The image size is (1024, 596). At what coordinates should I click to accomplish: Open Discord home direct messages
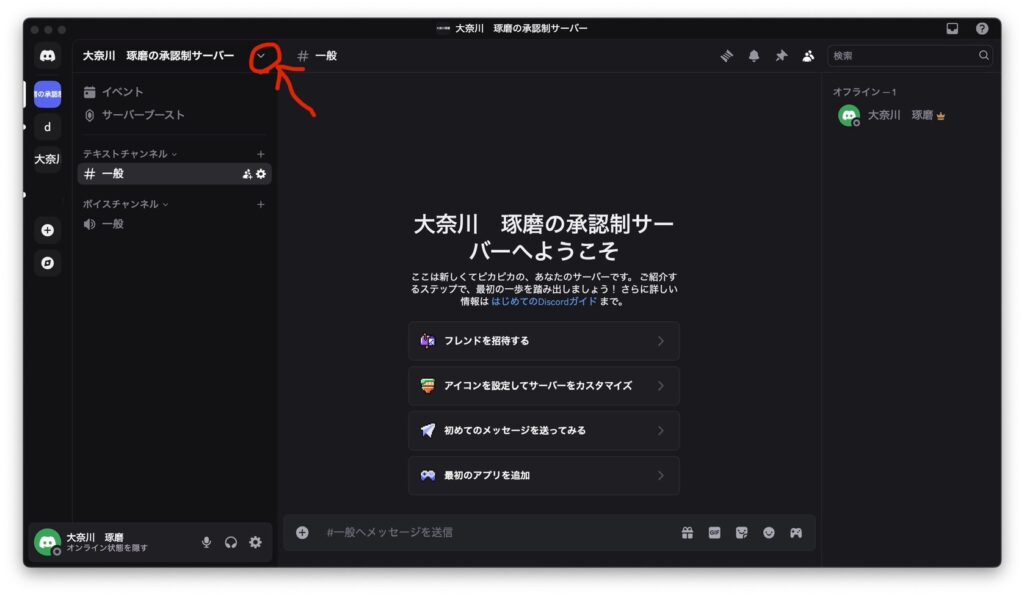(47, 56)
